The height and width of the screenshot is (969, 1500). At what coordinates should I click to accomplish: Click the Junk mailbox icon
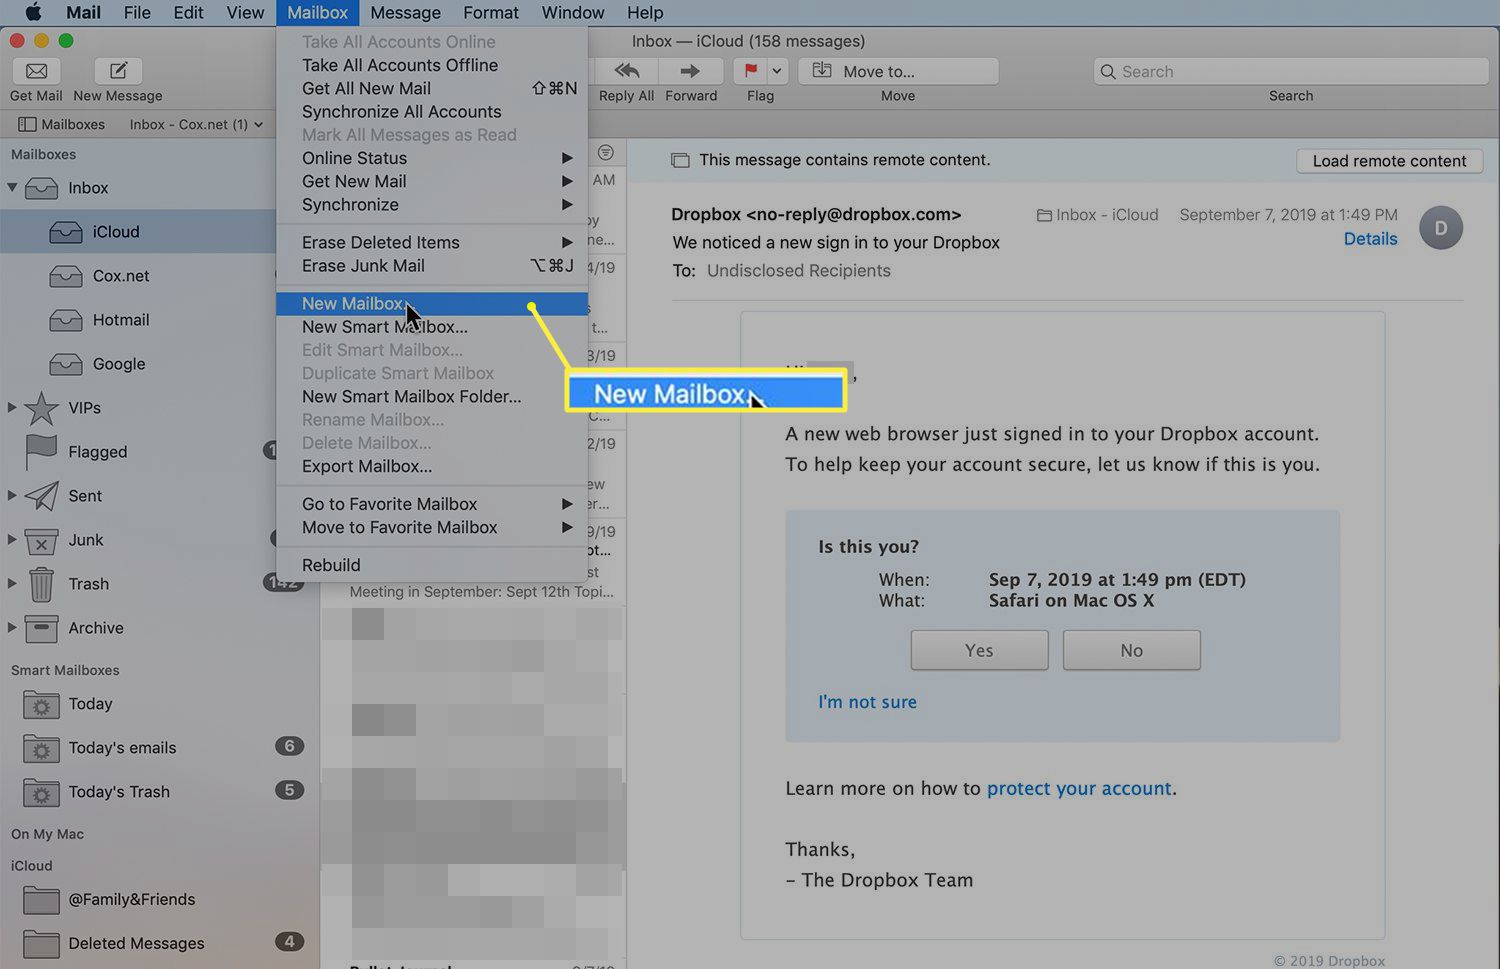pyautogui.click(x=41, y=541)
